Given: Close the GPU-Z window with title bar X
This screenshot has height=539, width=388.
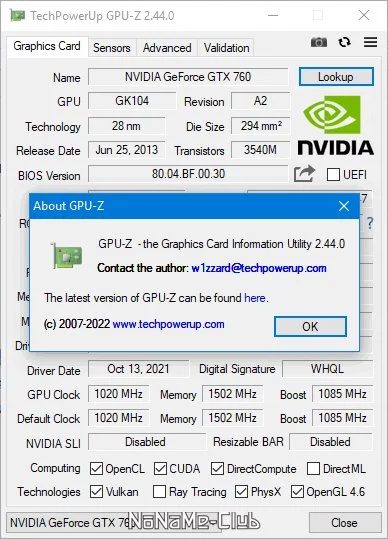Looking at the screenshot, I should pyautogui.click(x=364, y=15).
